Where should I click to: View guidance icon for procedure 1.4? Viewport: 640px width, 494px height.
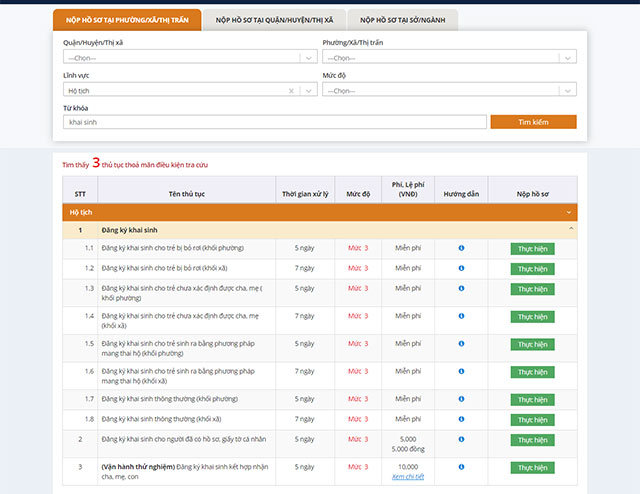461,315
